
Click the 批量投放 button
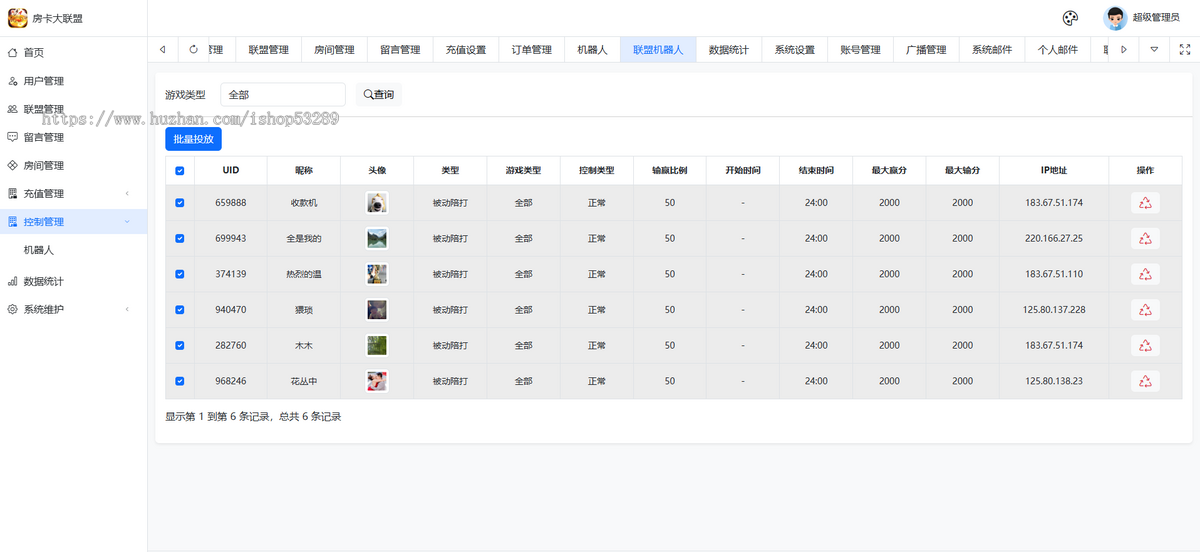pos(193,139)
